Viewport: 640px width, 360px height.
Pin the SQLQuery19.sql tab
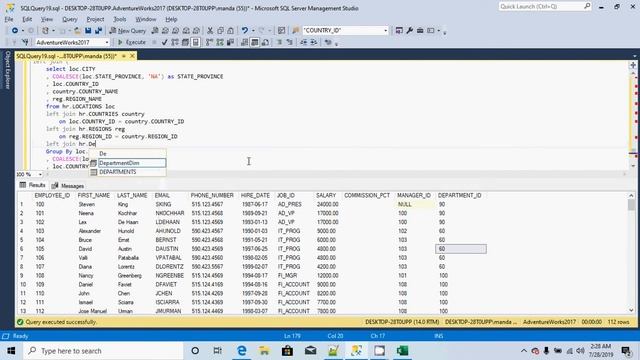pyautogui.click(x=124, y=56)
